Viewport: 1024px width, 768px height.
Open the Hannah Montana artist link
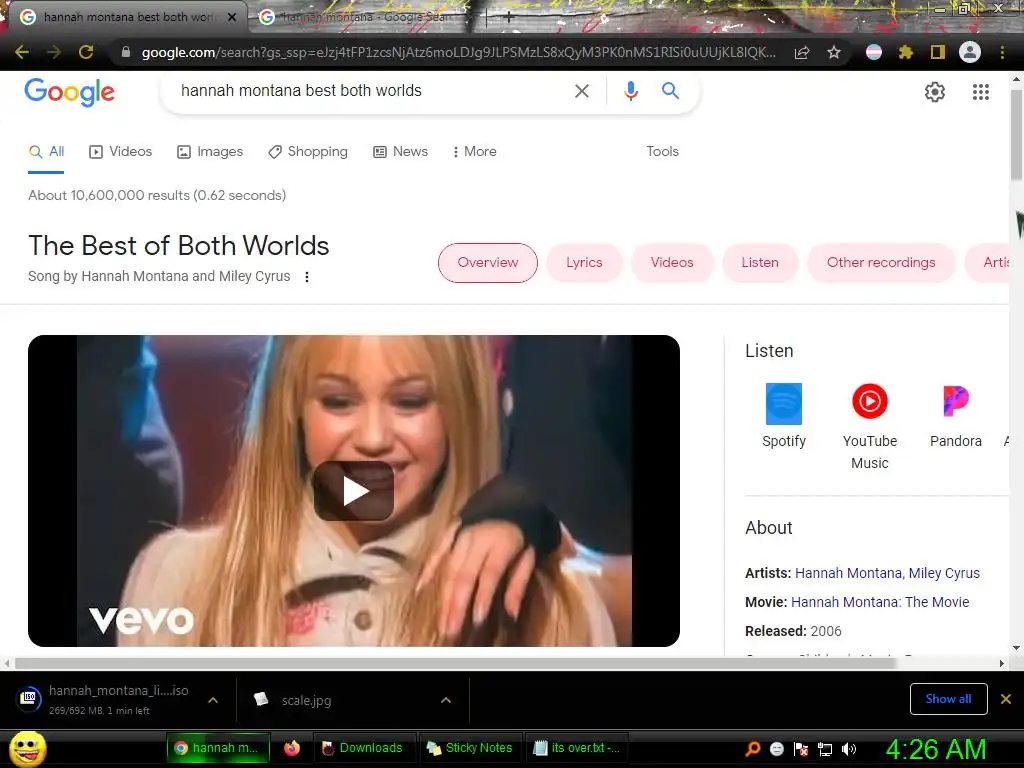pyautogui.click(x=848, y=573)
